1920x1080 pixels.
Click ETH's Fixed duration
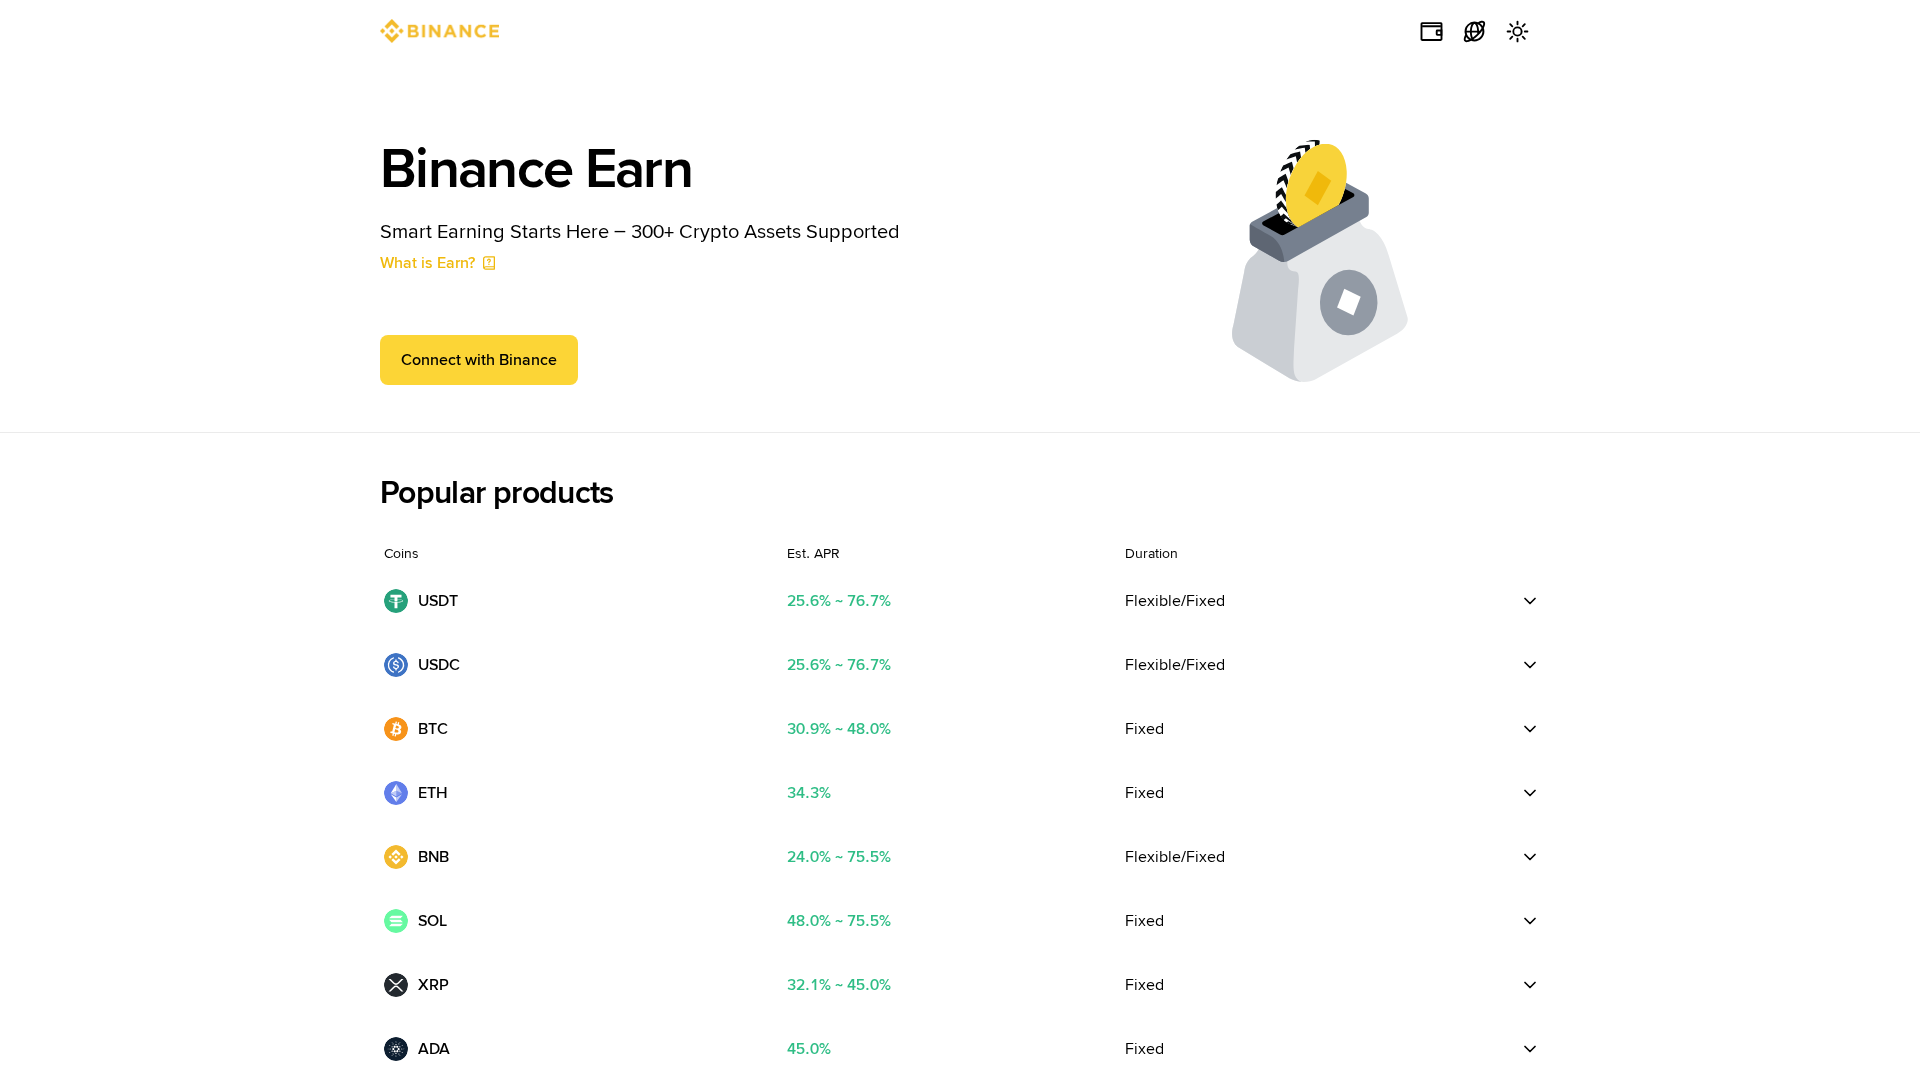click(x=1144, y=793)
